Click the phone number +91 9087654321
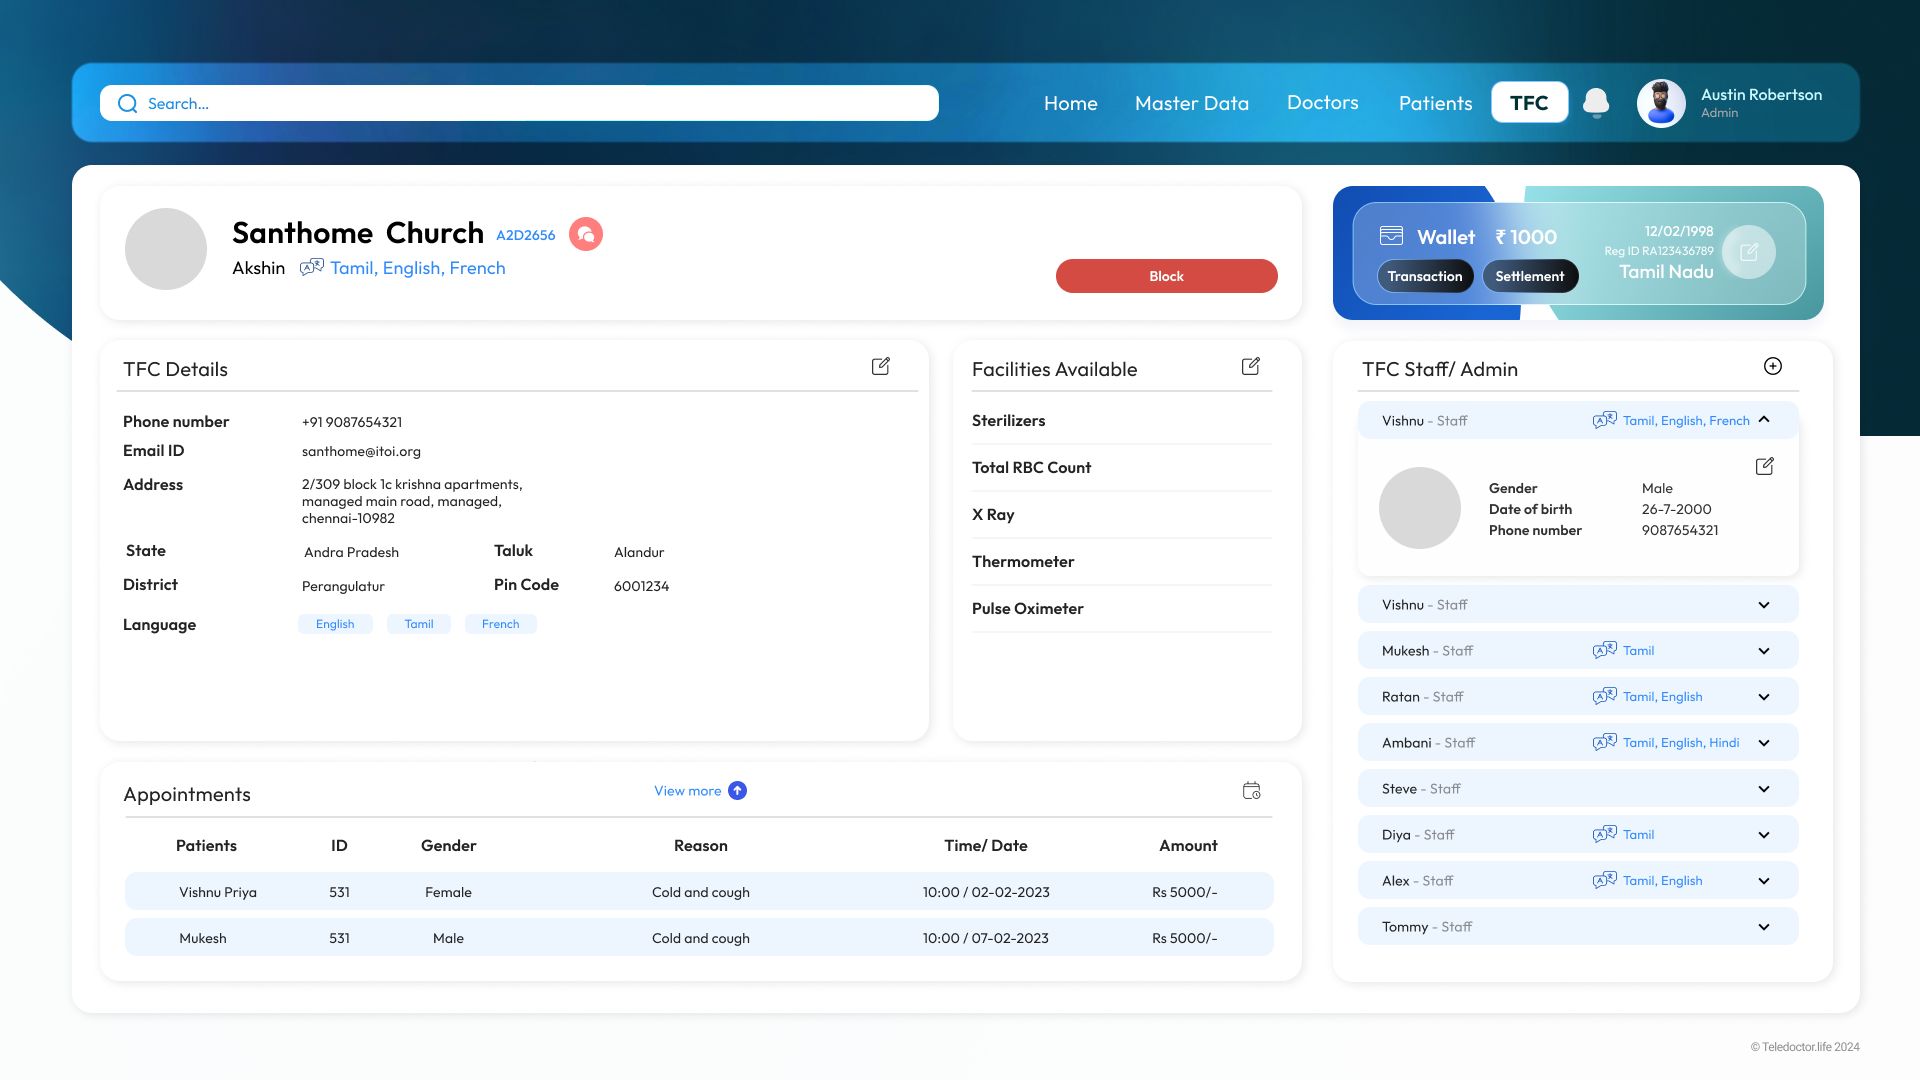1920x1080 pixels. point(352,422)
